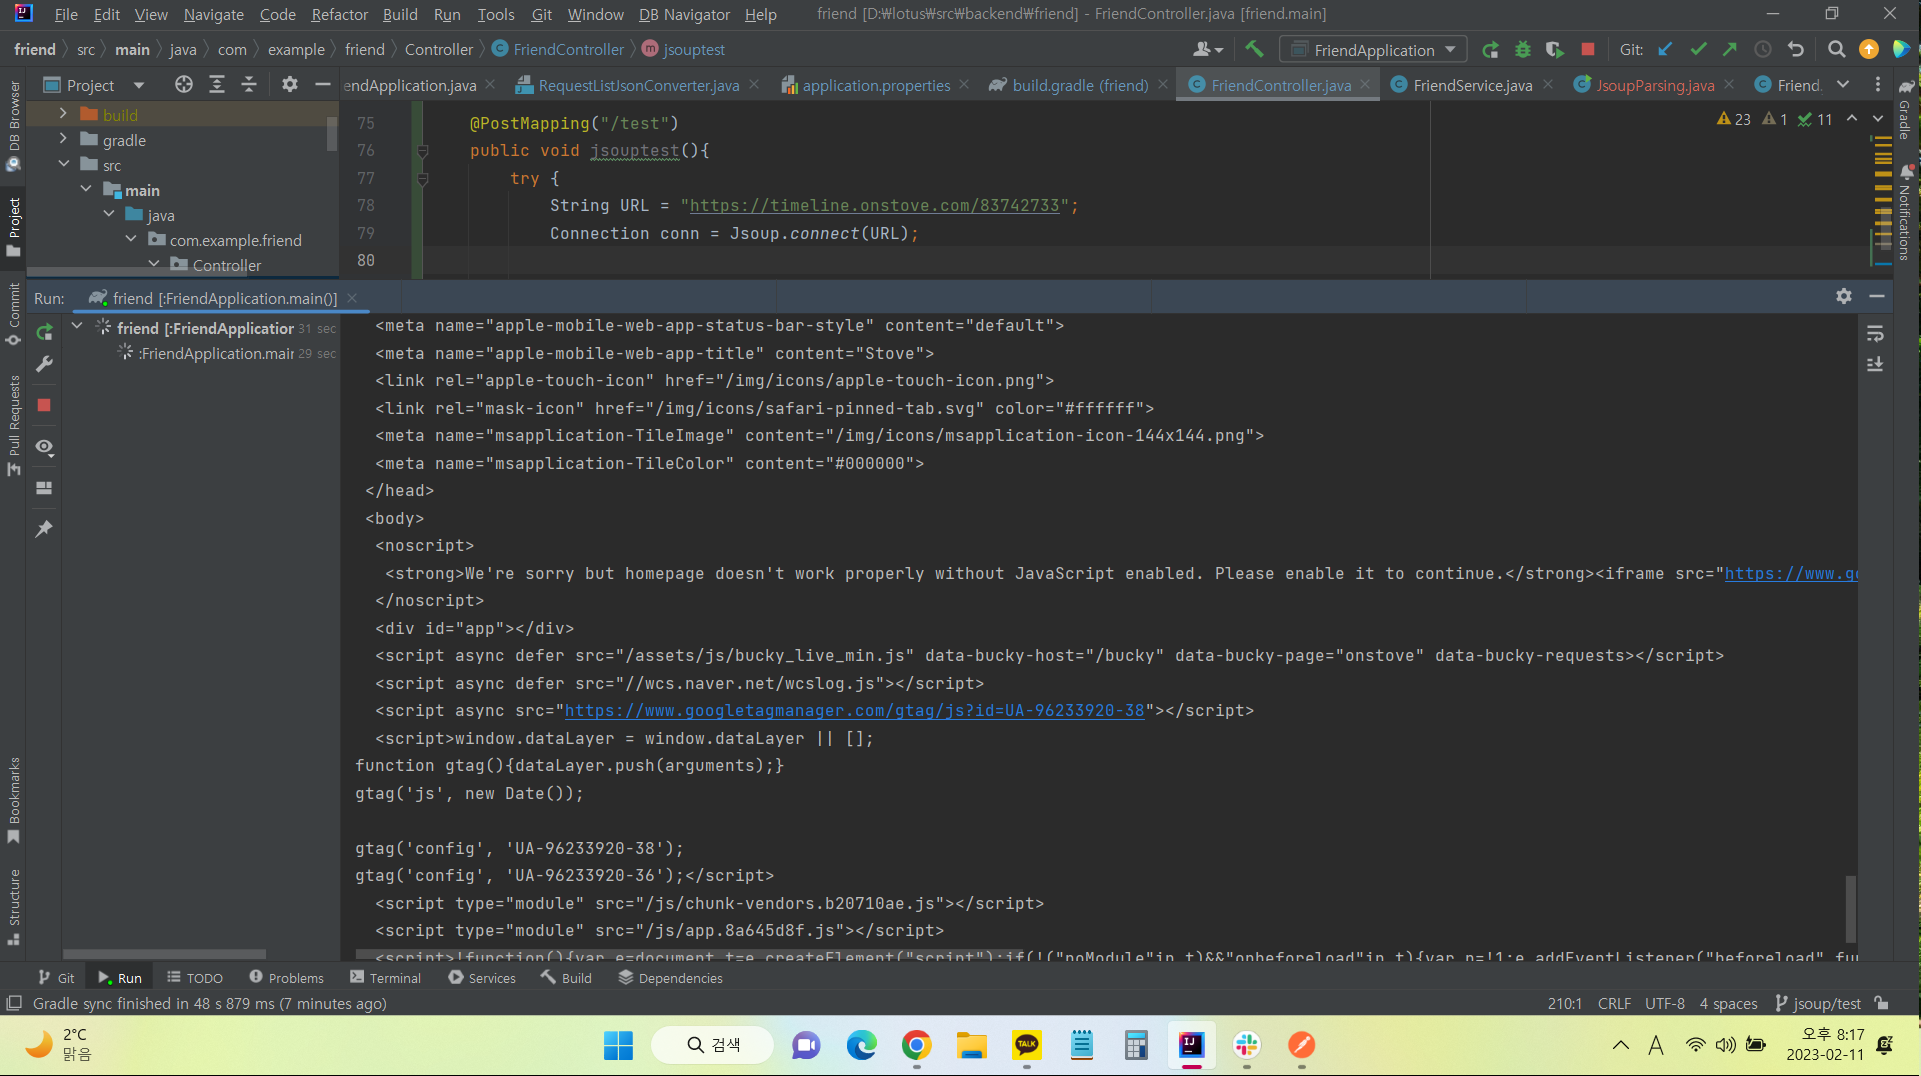Open the DB Navigator menu
Viewport: 1921px width, 1076px height.
684,14
